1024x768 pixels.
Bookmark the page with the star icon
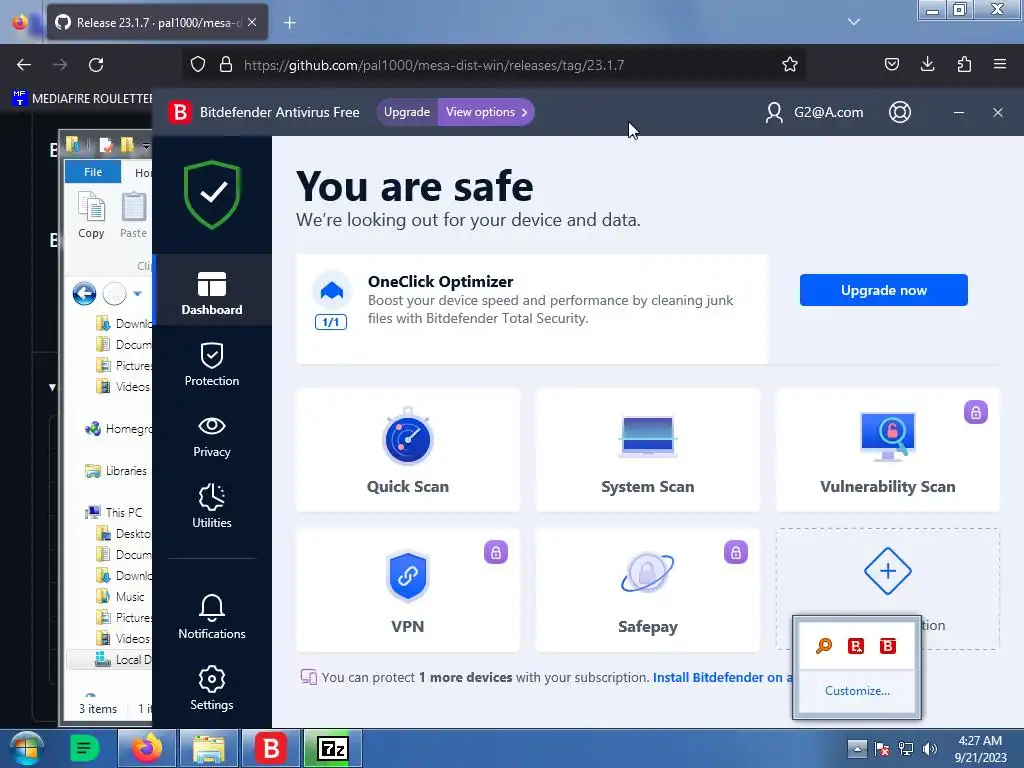click(790, 65)
